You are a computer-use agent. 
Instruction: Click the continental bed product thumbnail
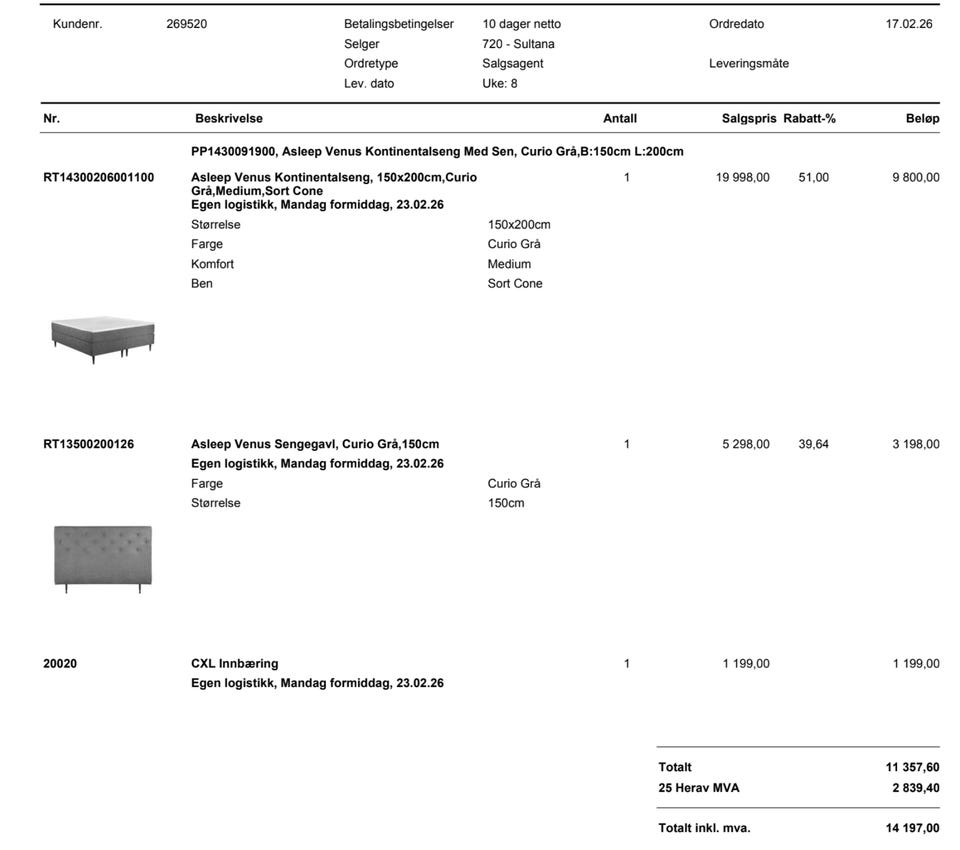pyautogui.click(x=103, y=339)
